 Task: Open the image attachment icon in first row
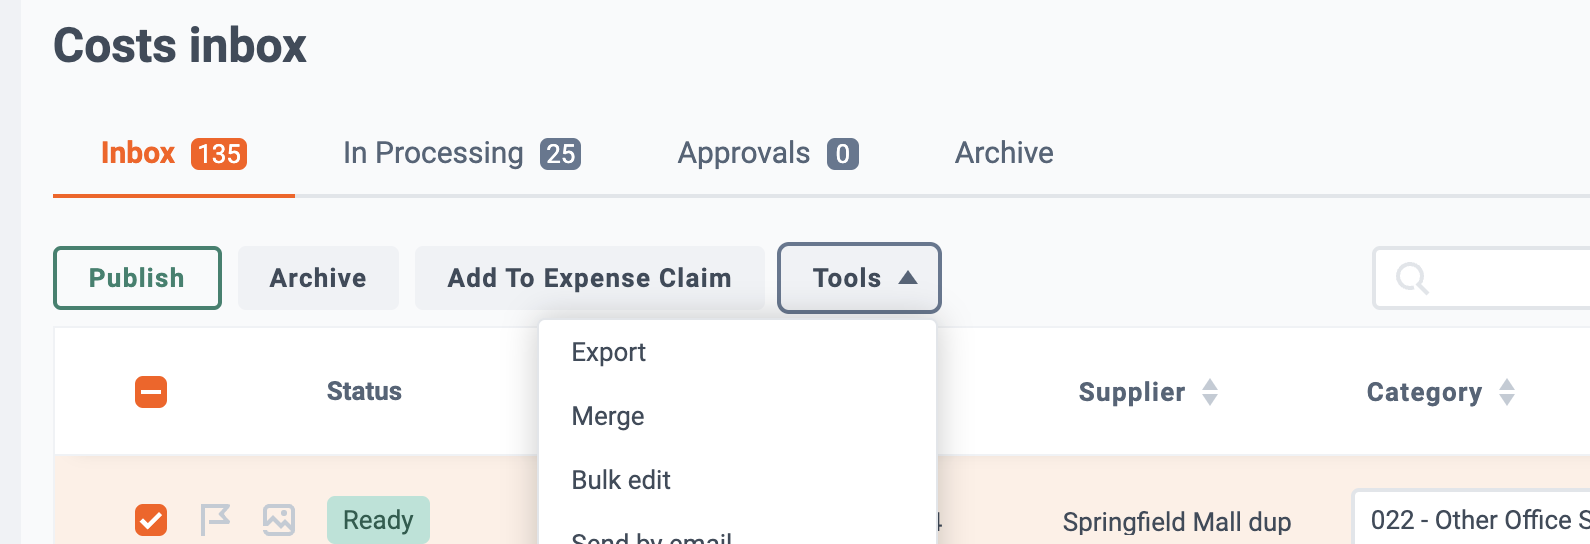pos(279,520)
